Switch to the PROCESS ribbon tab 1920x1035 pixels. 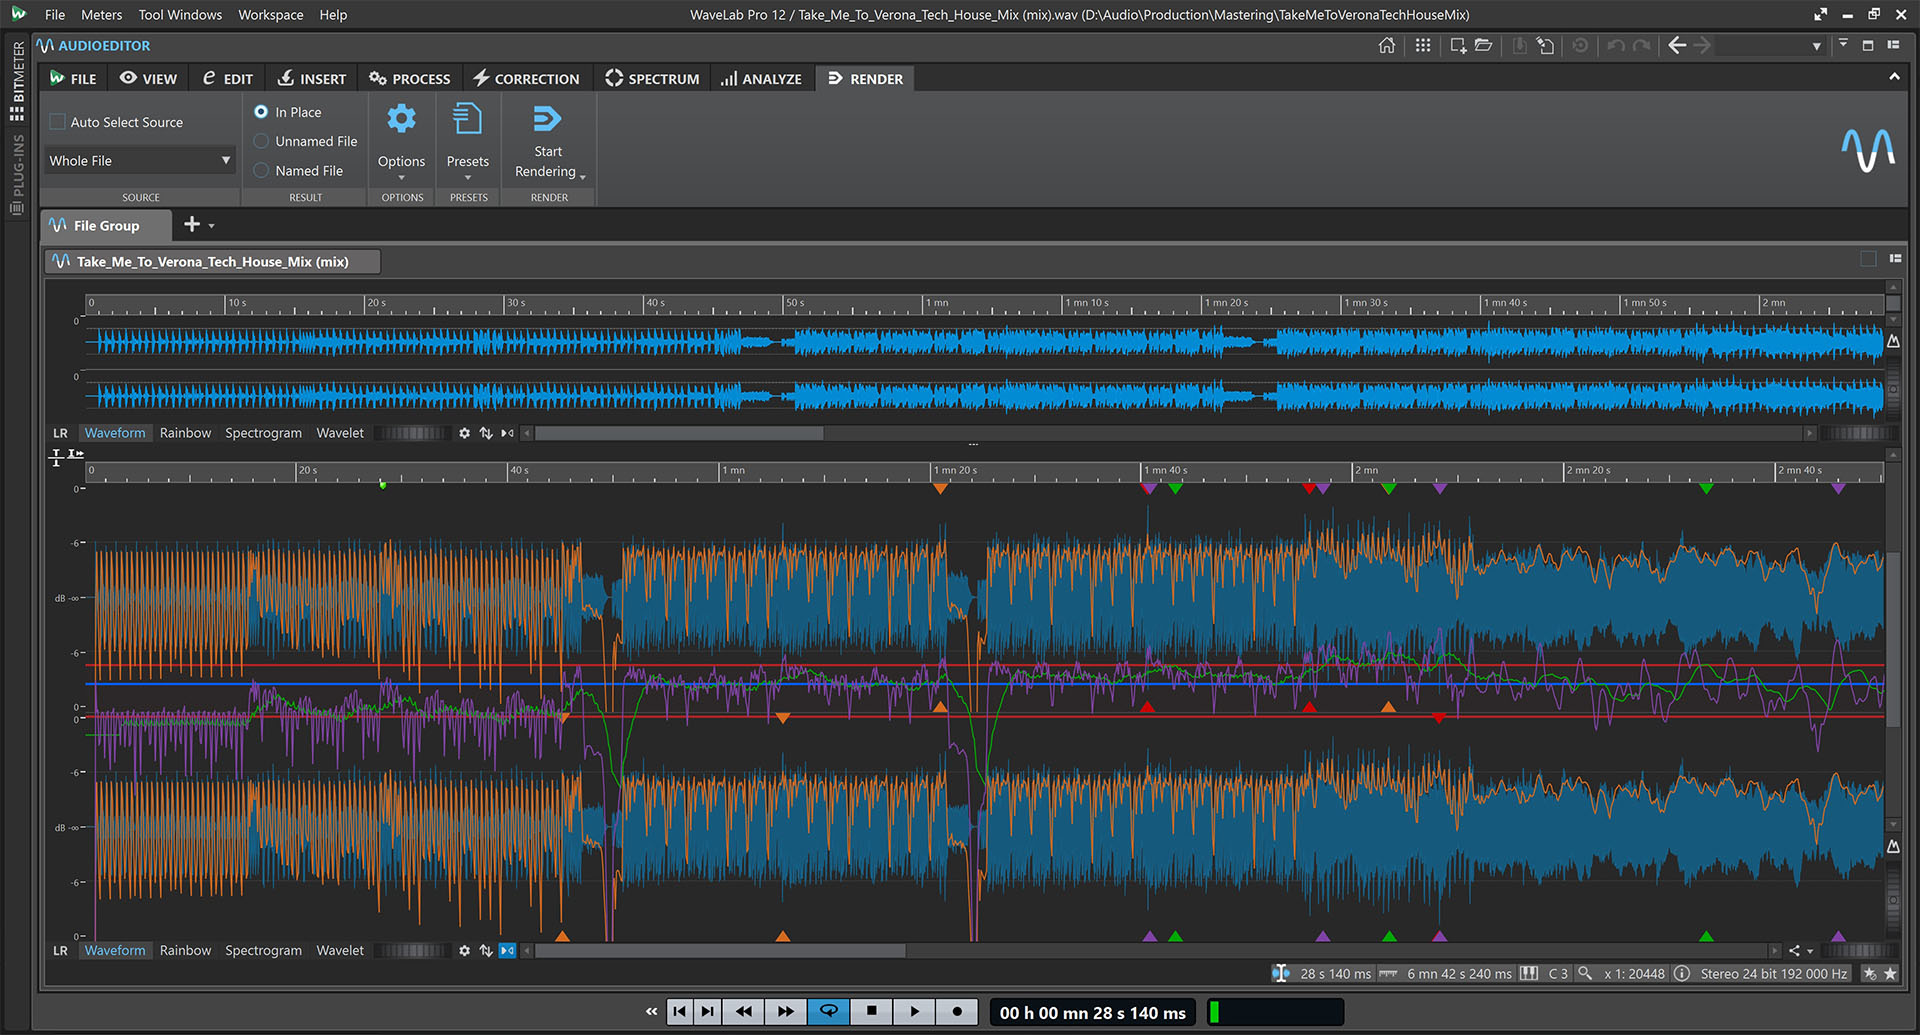tap(410, 78)
